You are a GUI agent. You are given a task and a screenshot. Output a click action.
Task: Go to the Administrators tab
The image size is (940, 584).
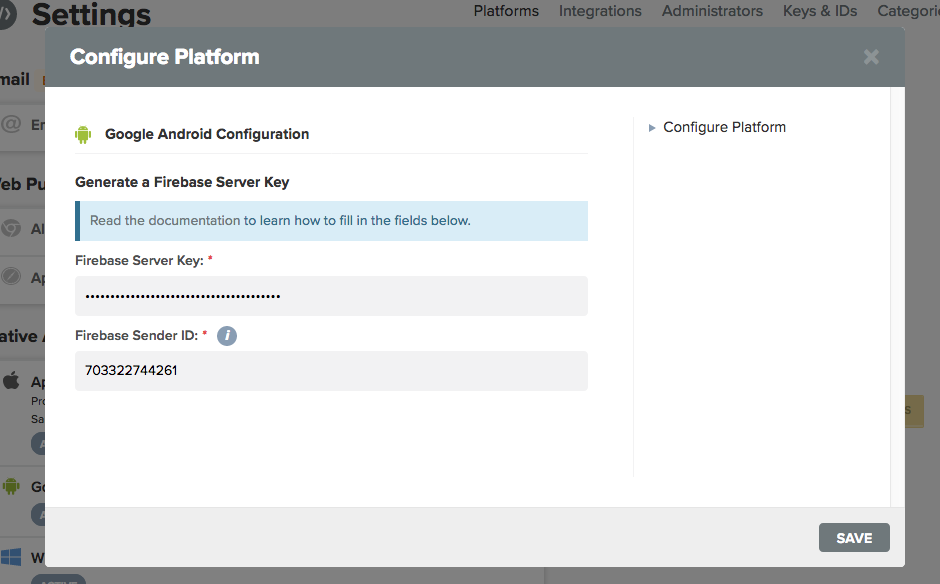712,11
